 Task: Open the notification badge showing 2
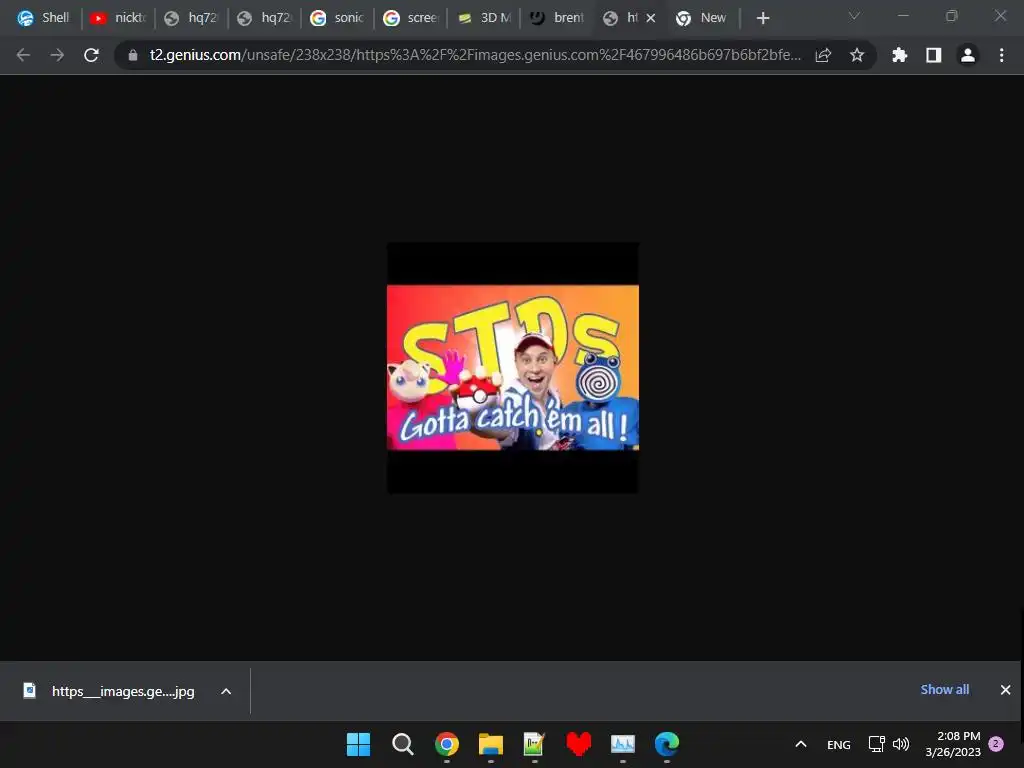coord(996,743)
